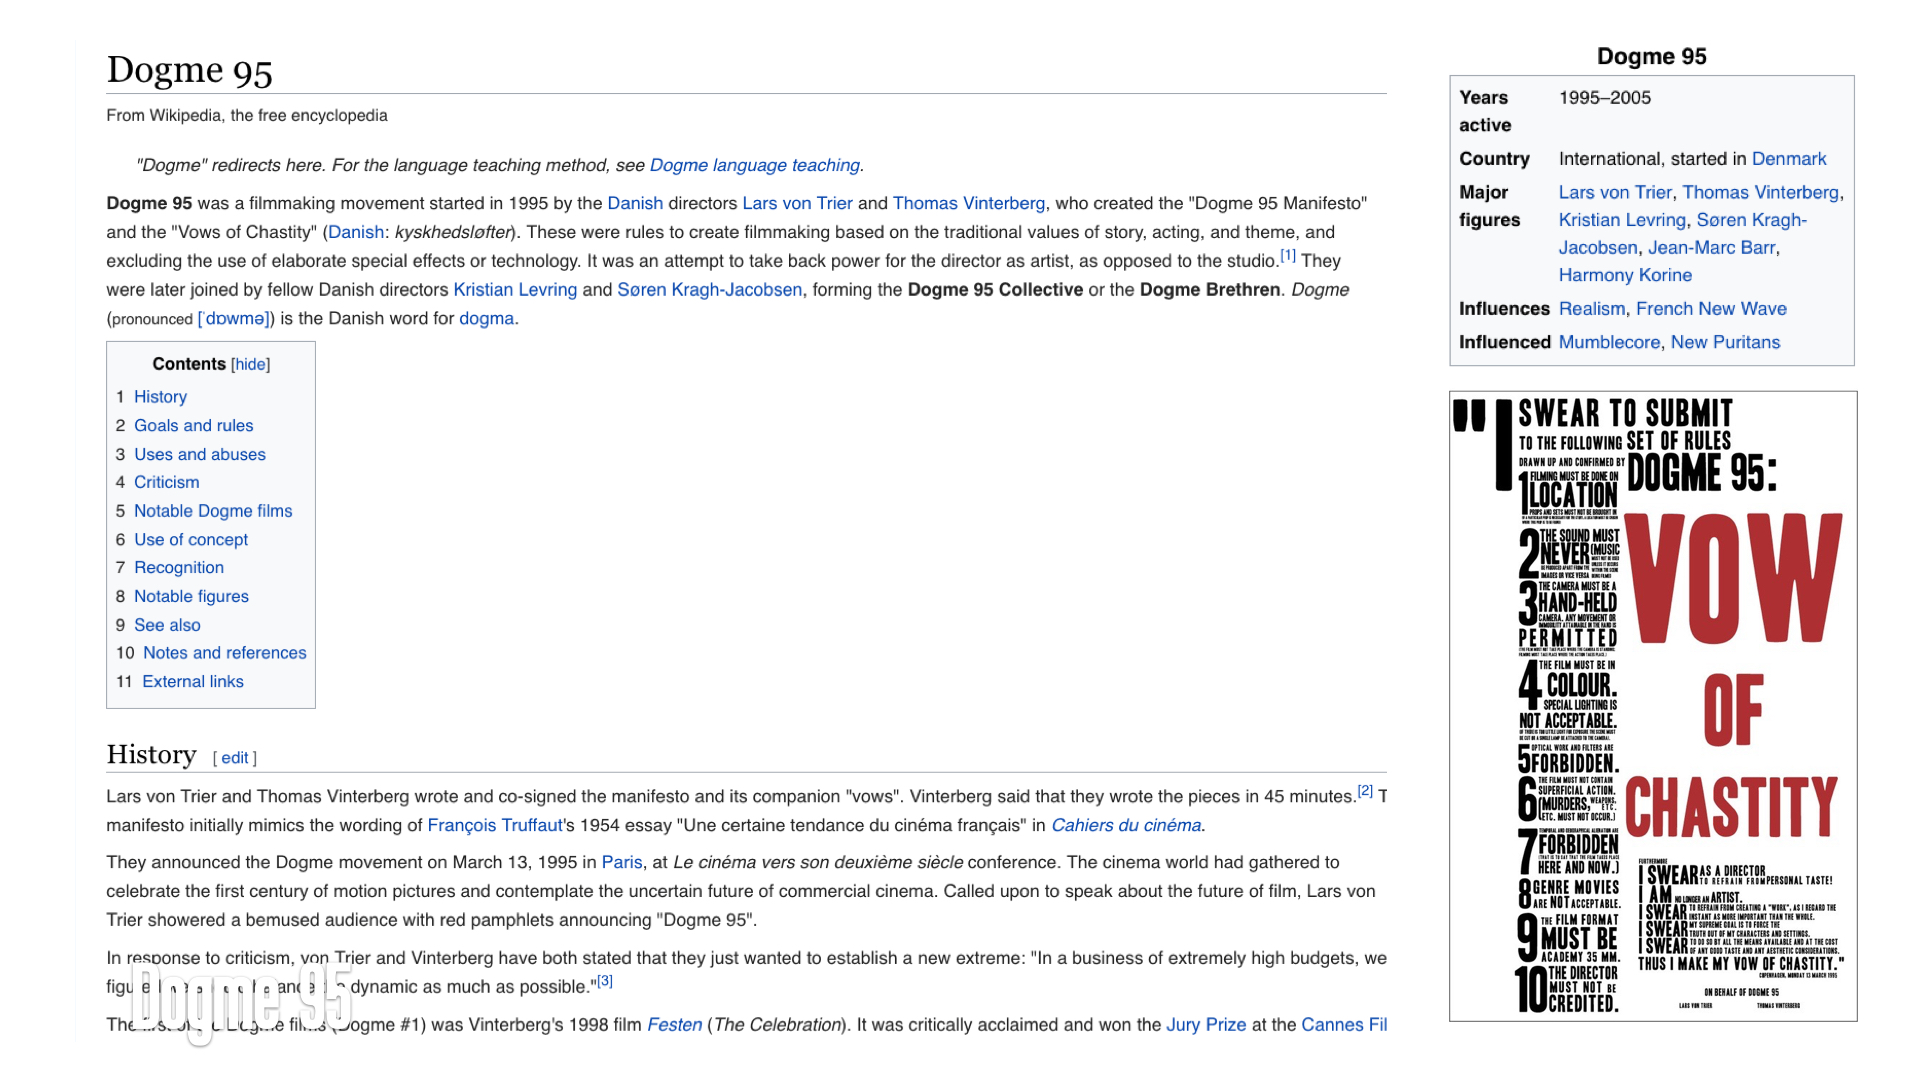Open Mumblecore link in infobox
The image size is (1920, 1080).
tap(1608, 342)
